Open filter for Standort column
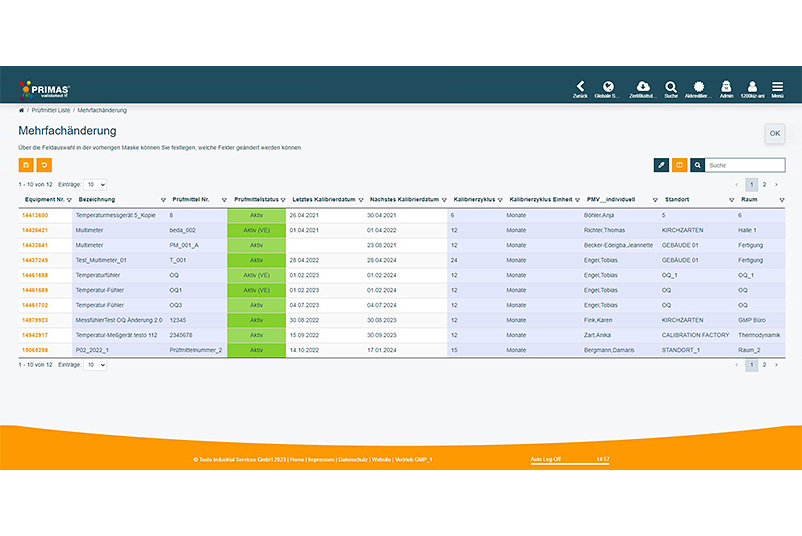 click(731, 200)
